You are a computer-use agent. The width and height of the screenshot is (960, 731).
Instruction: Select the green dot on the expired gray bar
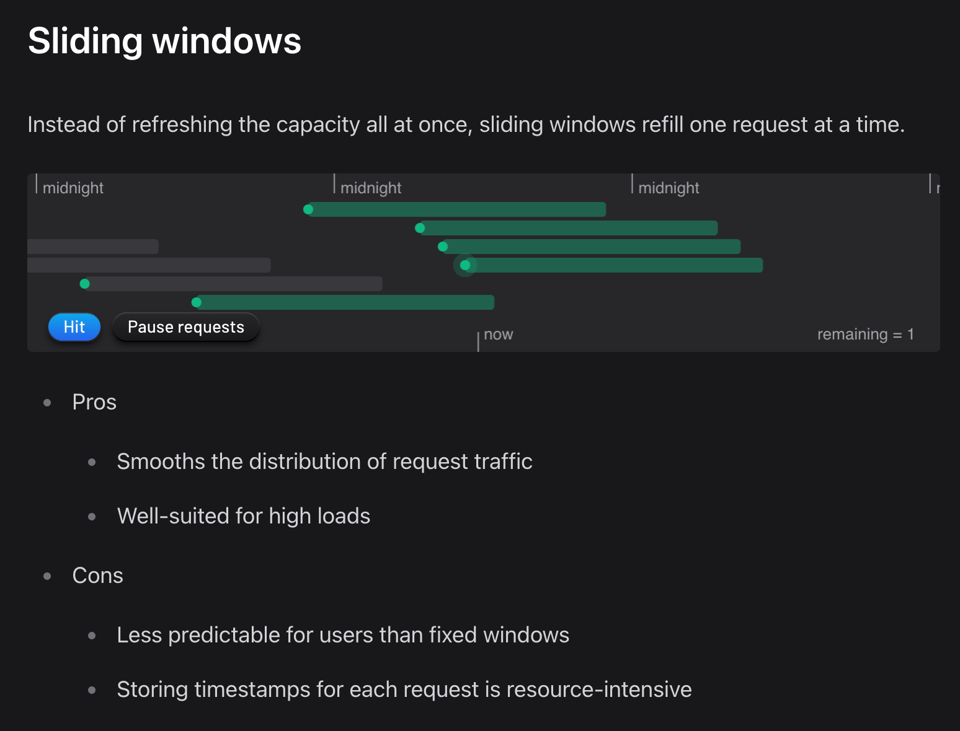85,284
